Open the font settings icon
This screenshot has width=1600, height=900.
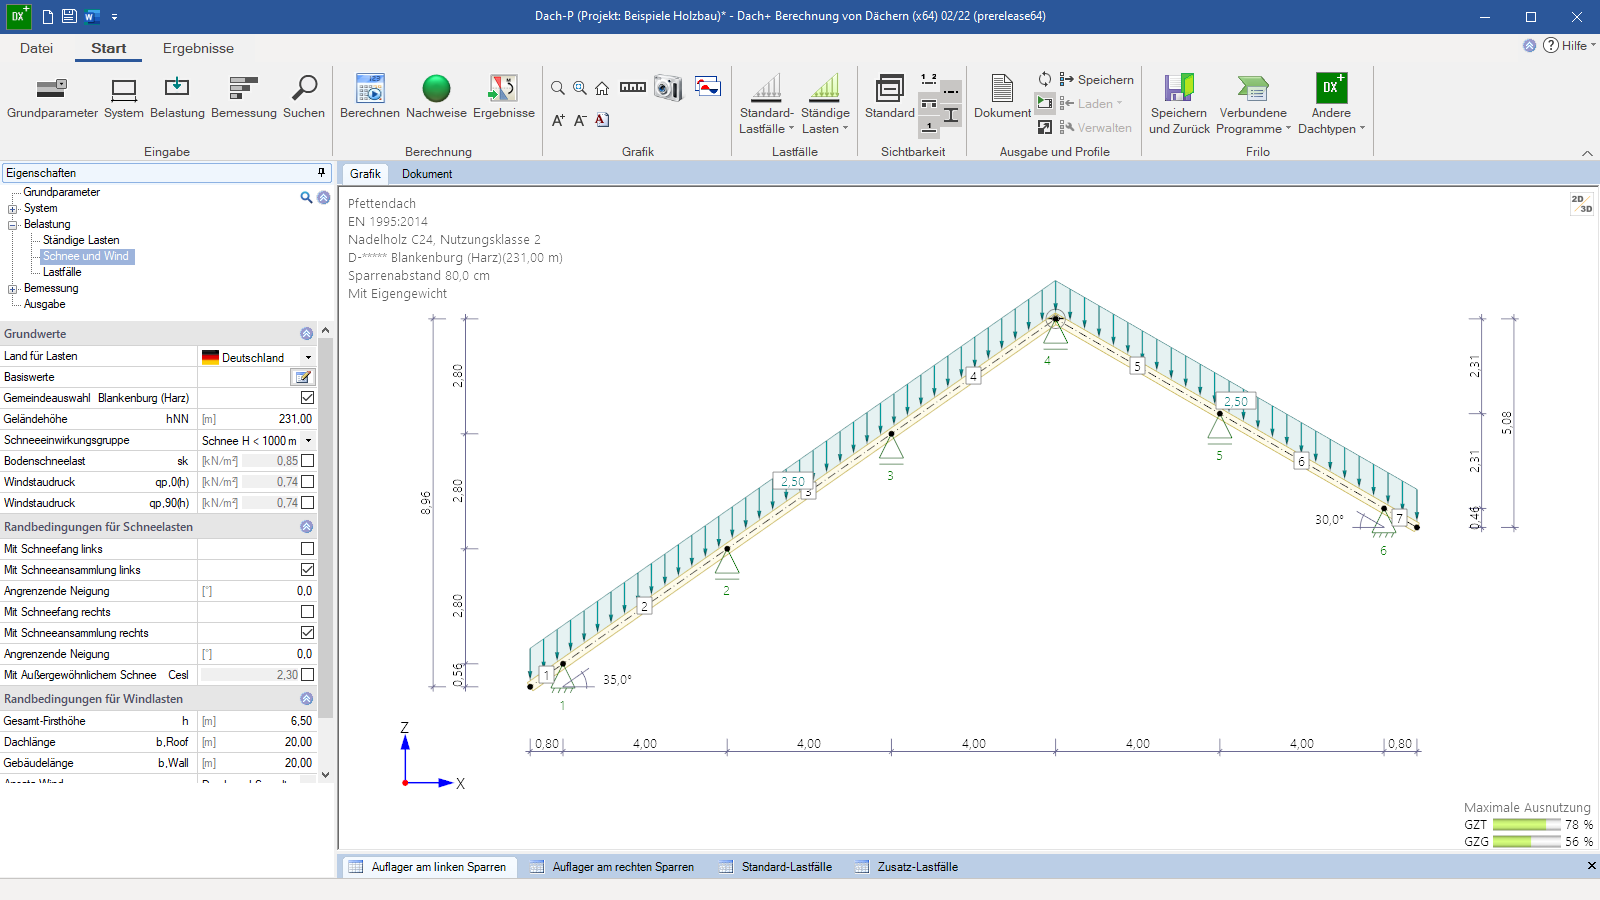click(x=602, y=120)
